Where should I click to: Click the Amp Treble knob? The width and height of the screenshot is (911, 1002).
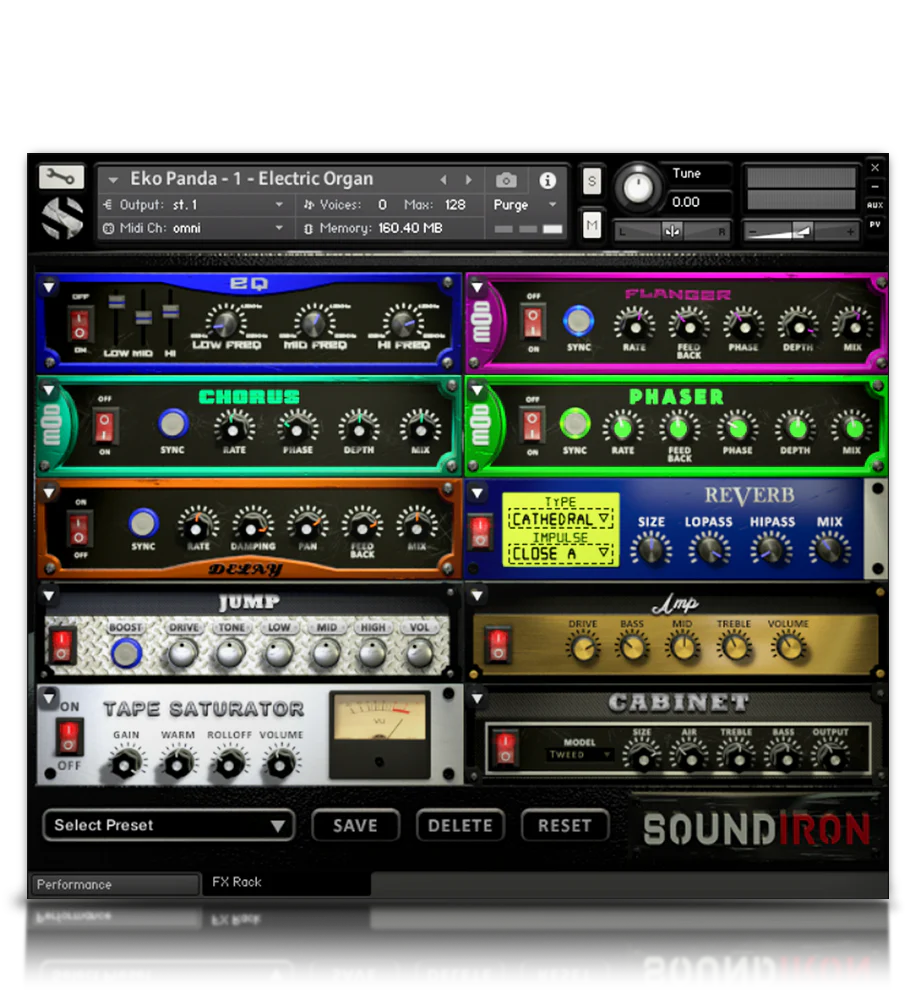tap(733, 647)
